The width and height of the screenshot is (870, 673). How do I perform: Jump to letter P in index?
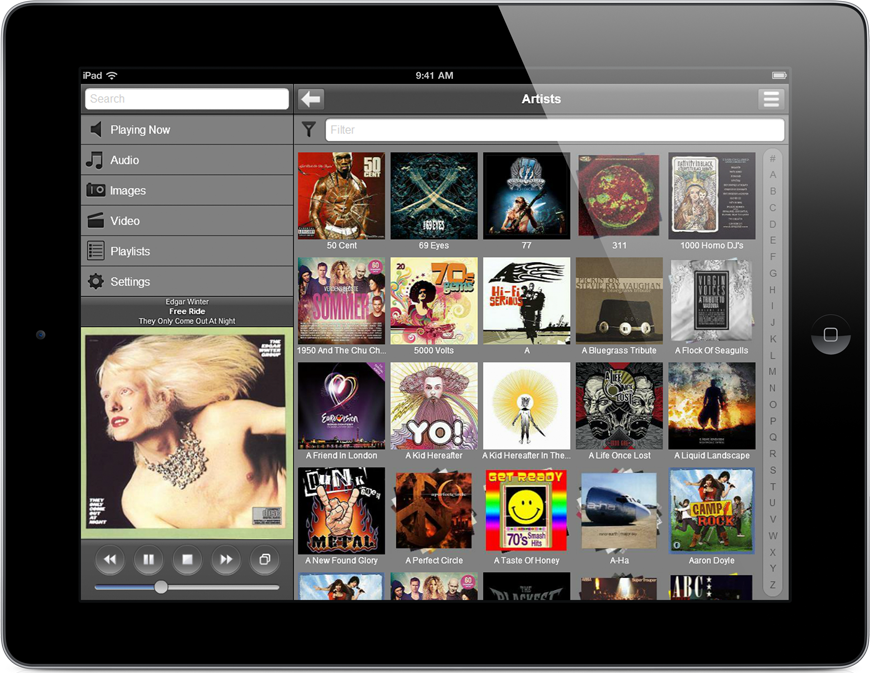click(772, 421)
